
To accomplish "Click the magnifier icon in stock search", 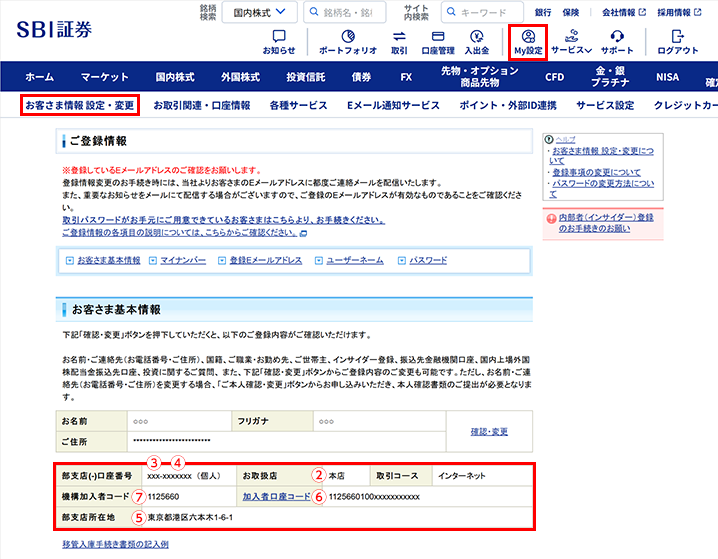I will 314,12.
